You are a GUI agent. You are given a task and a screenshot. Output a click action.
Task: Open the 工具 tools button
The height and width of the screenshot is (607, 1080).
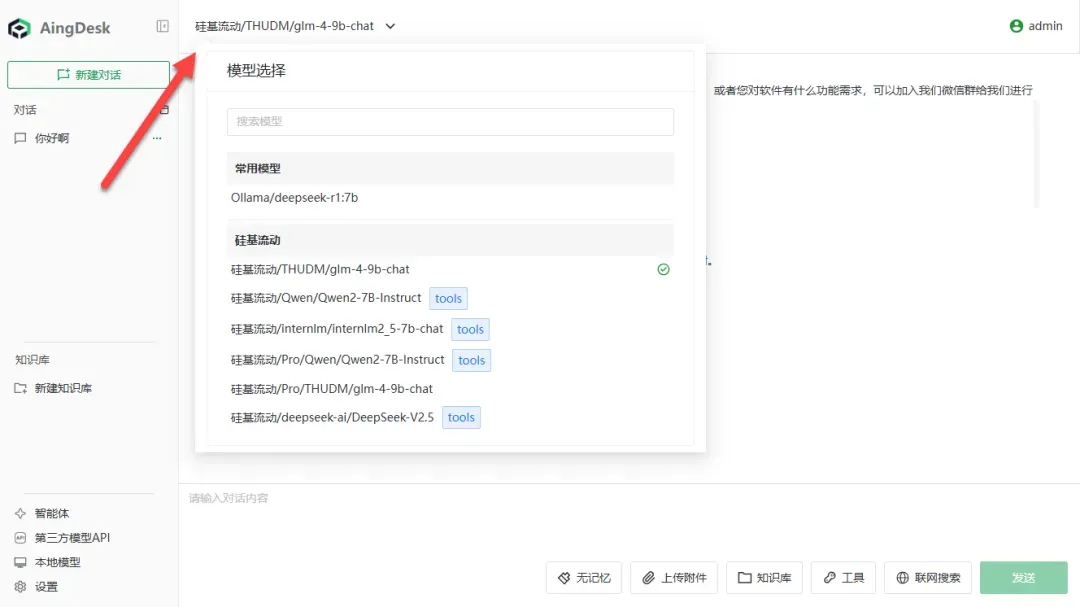click(x=843, y=577)
